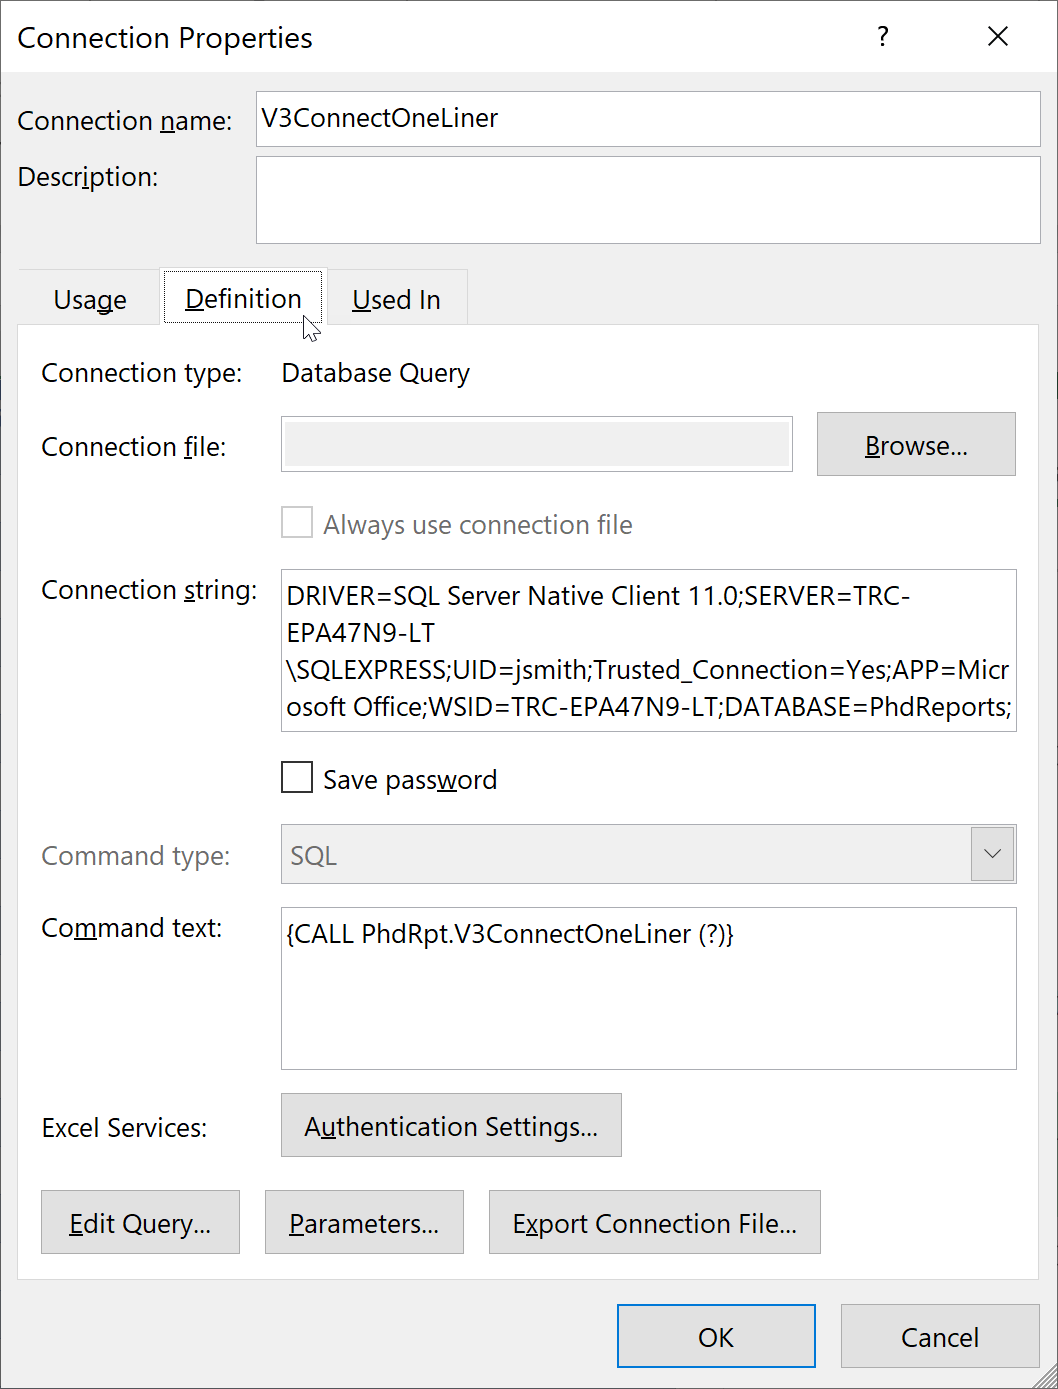Click the Browse button for connection file
The width and height of the screenshot is (1058, 1389).
pos(915,444)
